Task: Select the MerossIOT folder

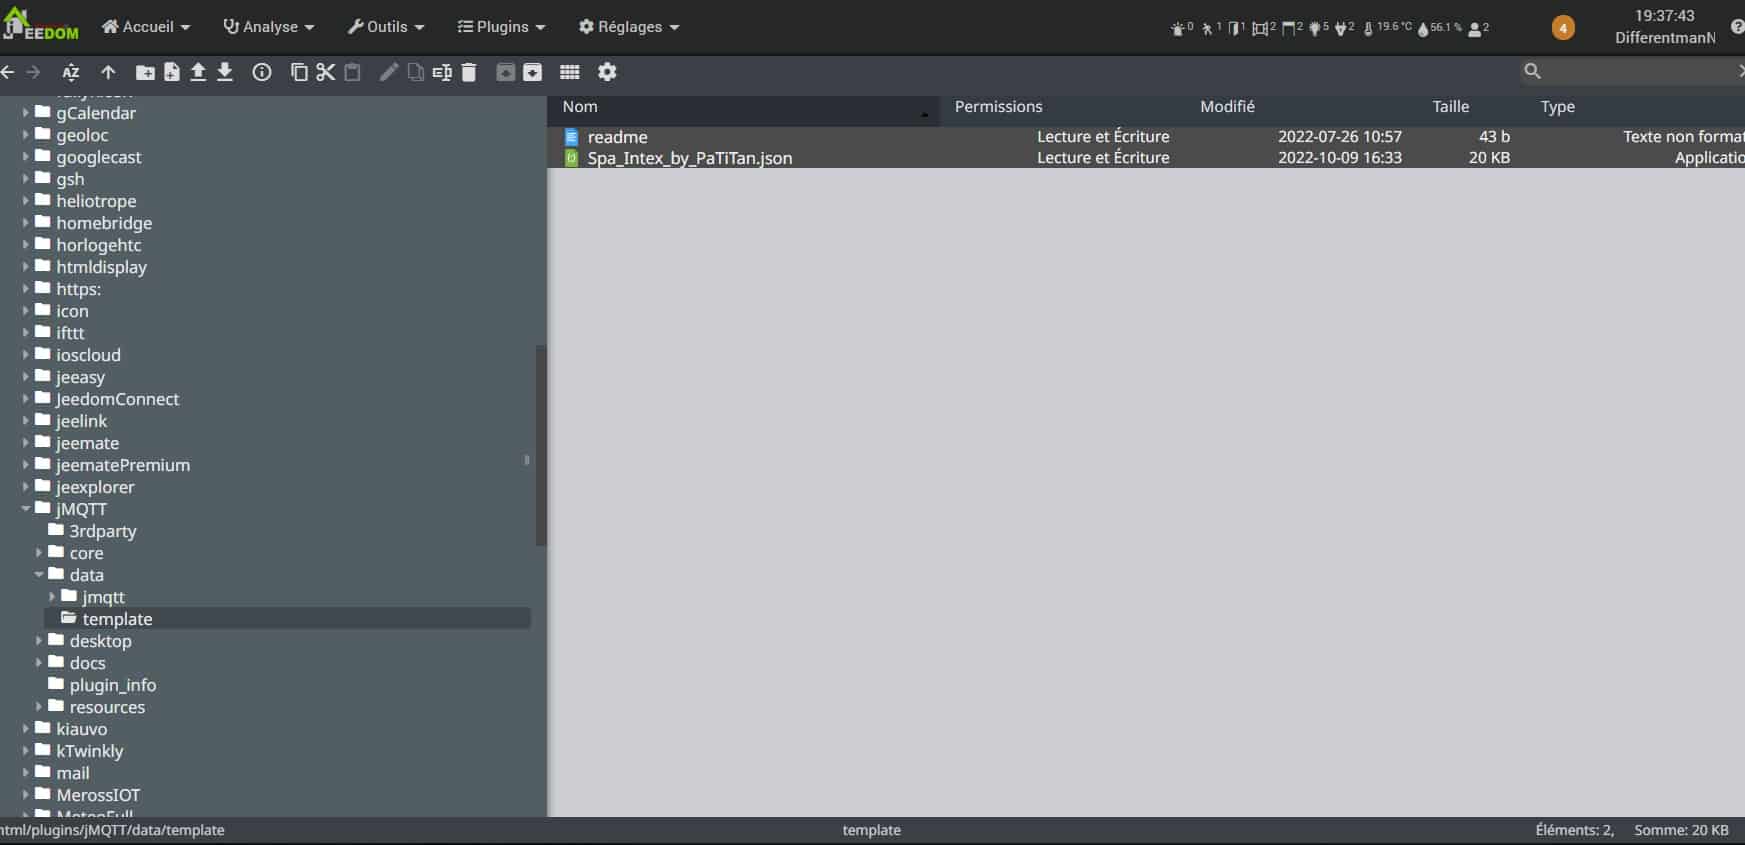Action: [x=98, y=795]
